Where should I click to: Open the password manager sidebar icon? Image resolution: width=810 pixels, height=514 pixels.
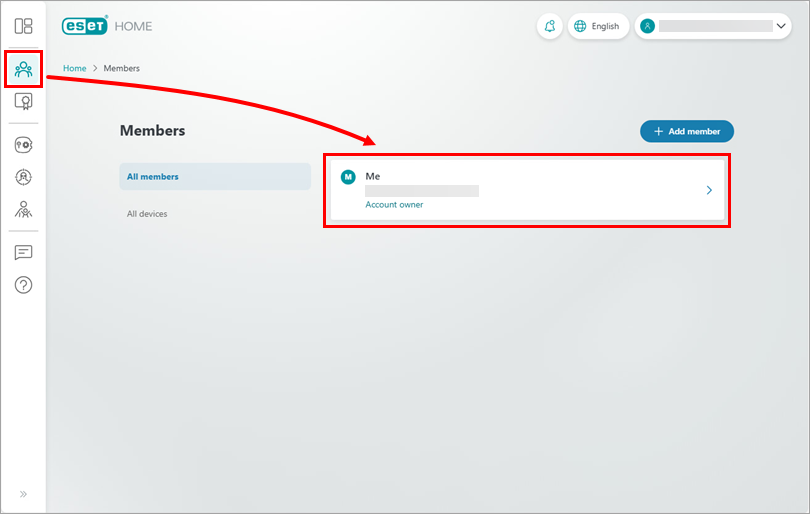(23, 145)
